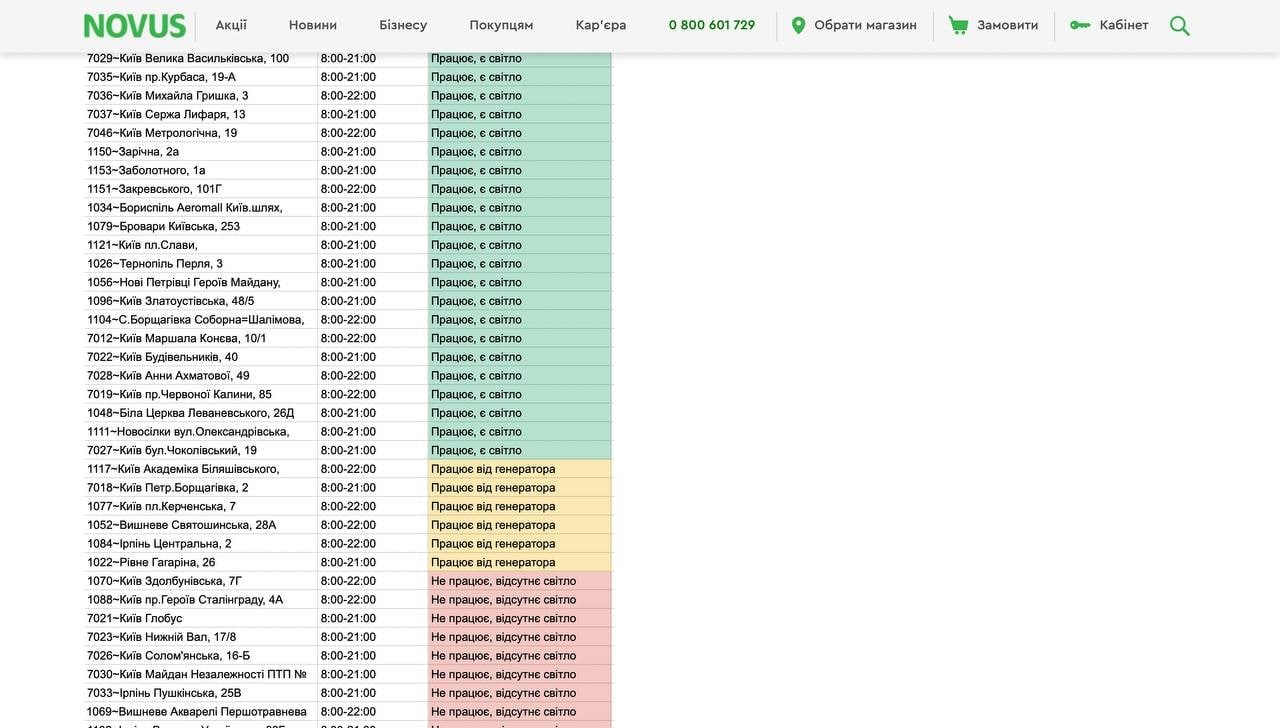Go to the Новини section
This screenshot has height=728, width=1280.
[313, 25]
